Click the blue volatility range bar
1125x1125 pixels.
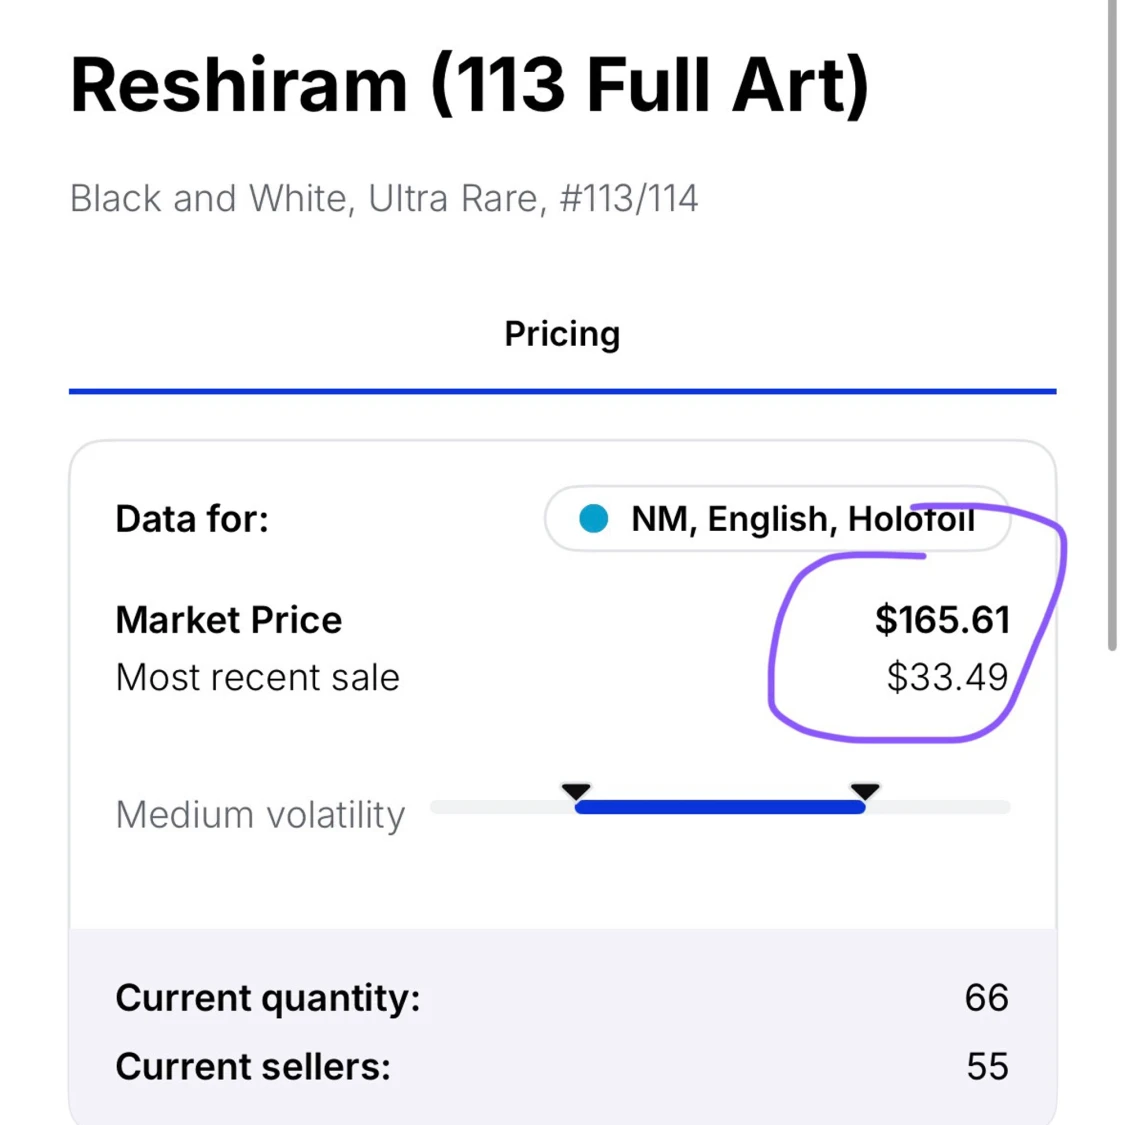[720, 807]
